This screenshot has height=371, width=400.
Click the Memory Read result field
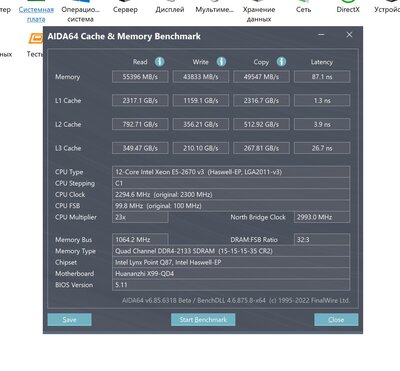140,77
